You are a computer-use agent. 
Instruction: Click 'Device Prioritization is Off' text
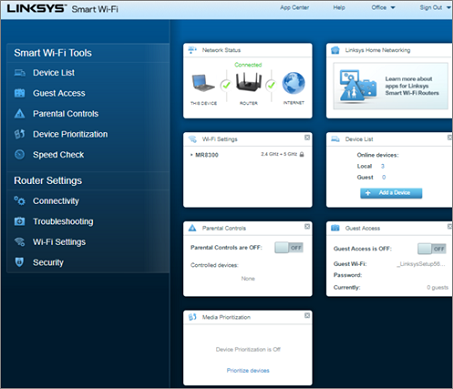click(248, 349)
